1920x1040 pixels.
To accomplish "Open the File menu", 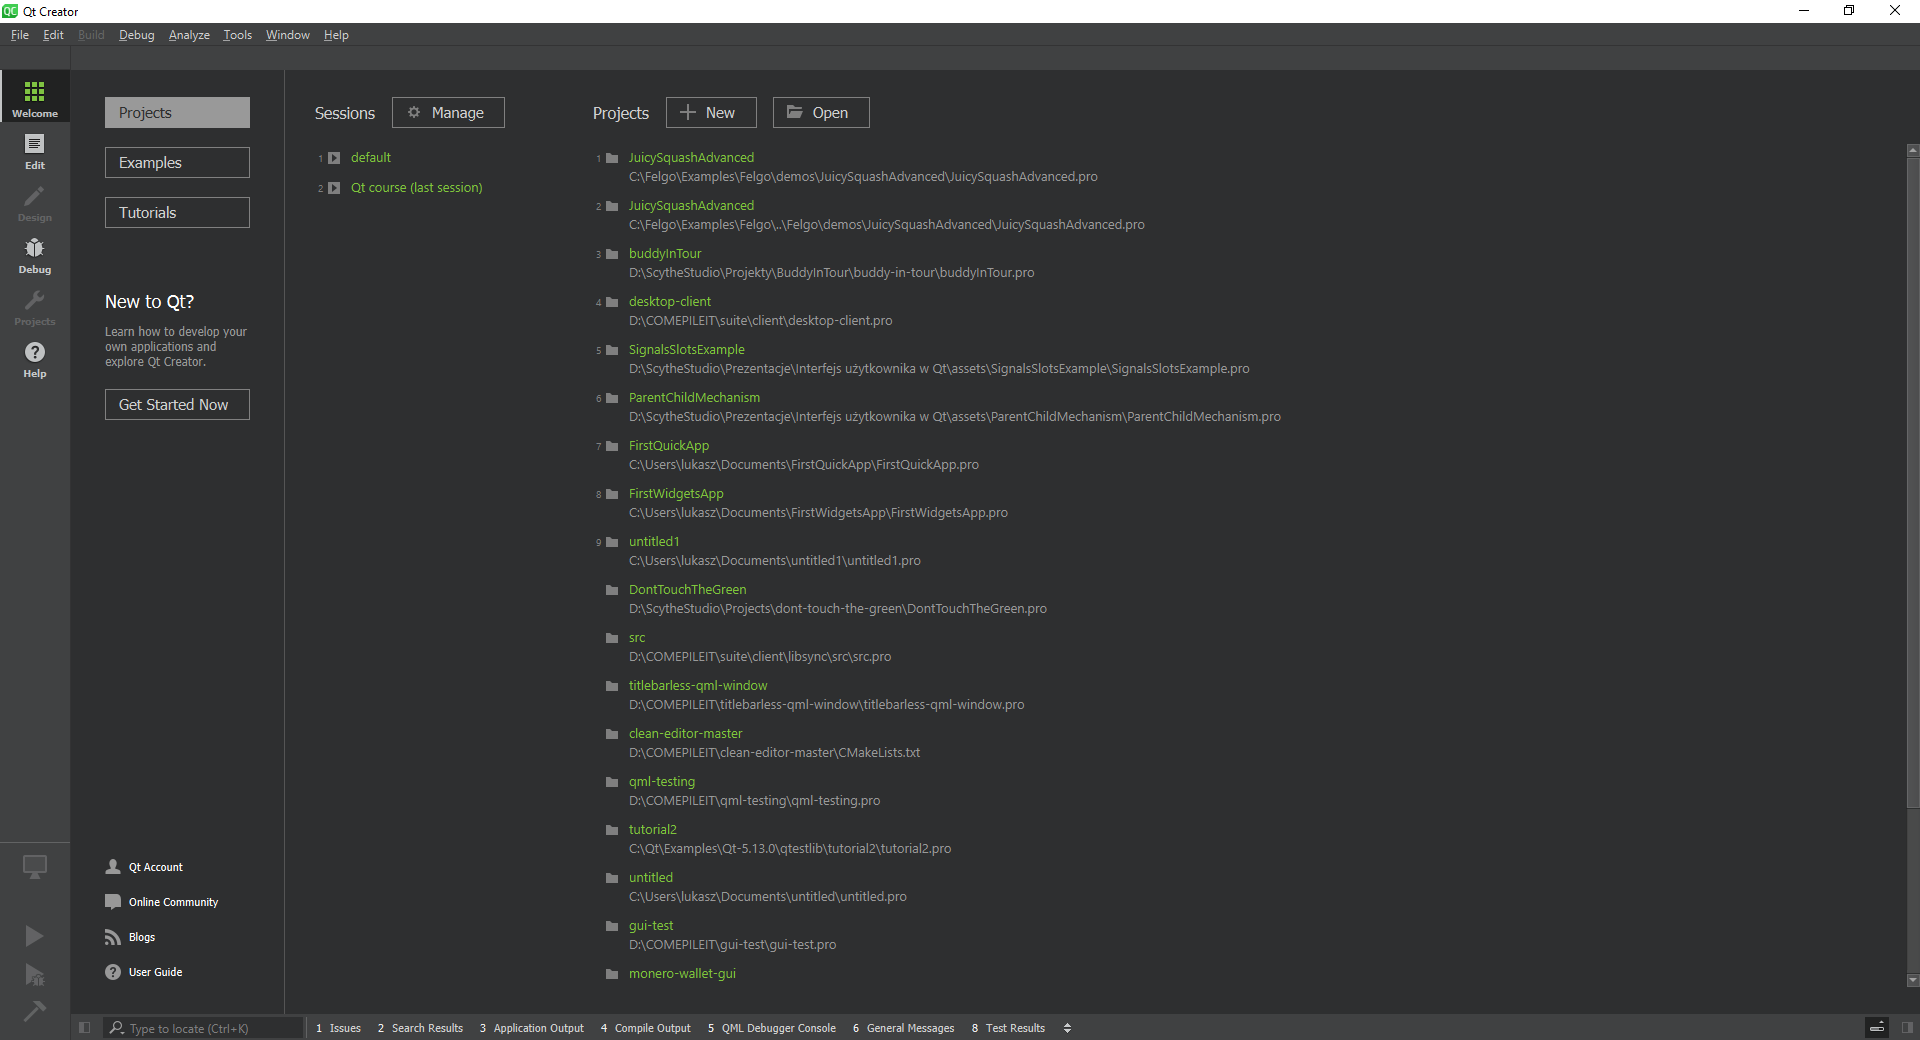I will click(x=20, y=35).
